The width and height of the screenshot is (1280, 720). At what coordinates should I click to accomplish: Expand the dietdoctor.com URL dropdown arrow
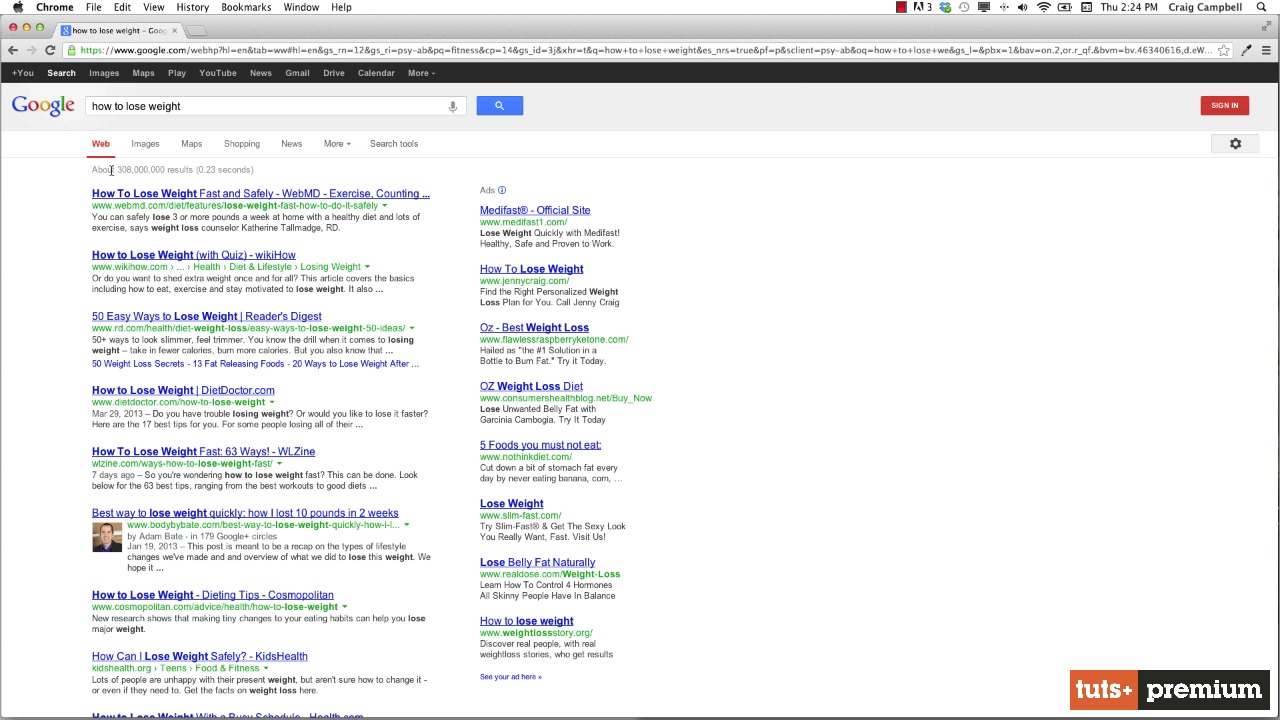pos(271,402)
